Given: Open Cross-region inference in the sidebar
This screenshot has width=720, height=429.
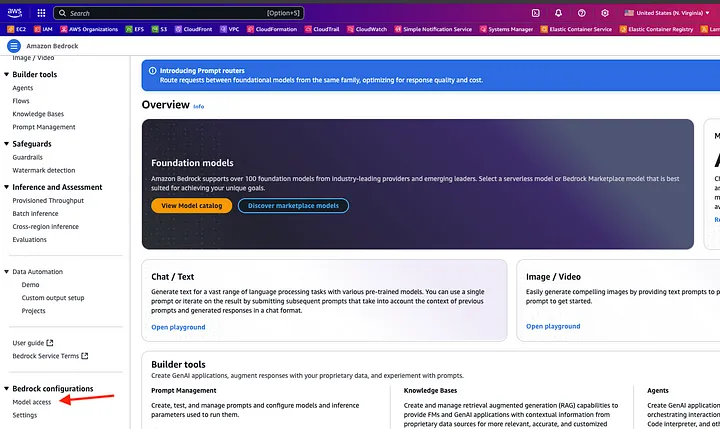Looking at the screenshot, I should tap(45, 226).
